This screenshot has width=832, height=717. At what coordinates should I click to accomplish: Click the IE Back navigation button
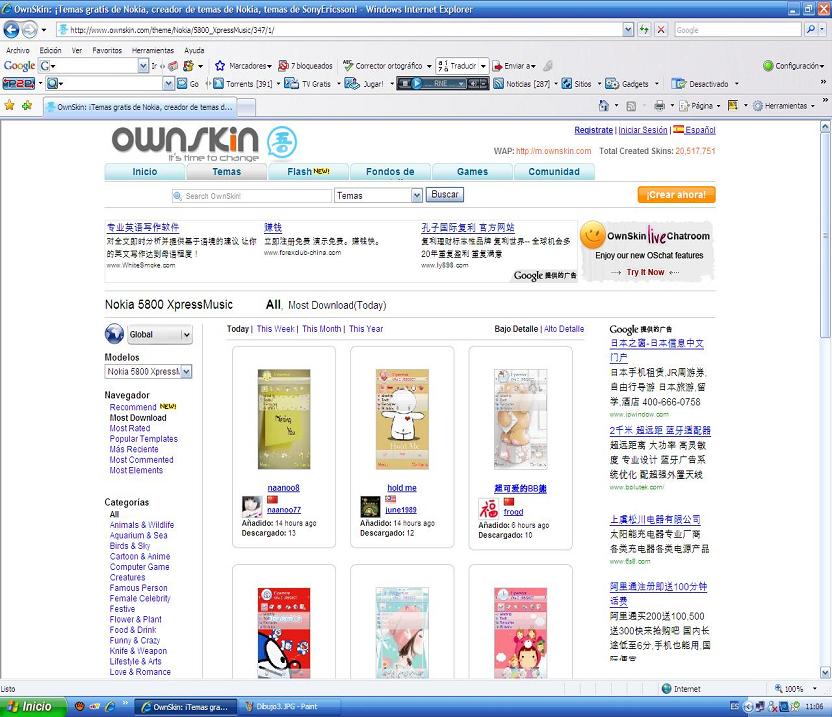tap(12, 30)
